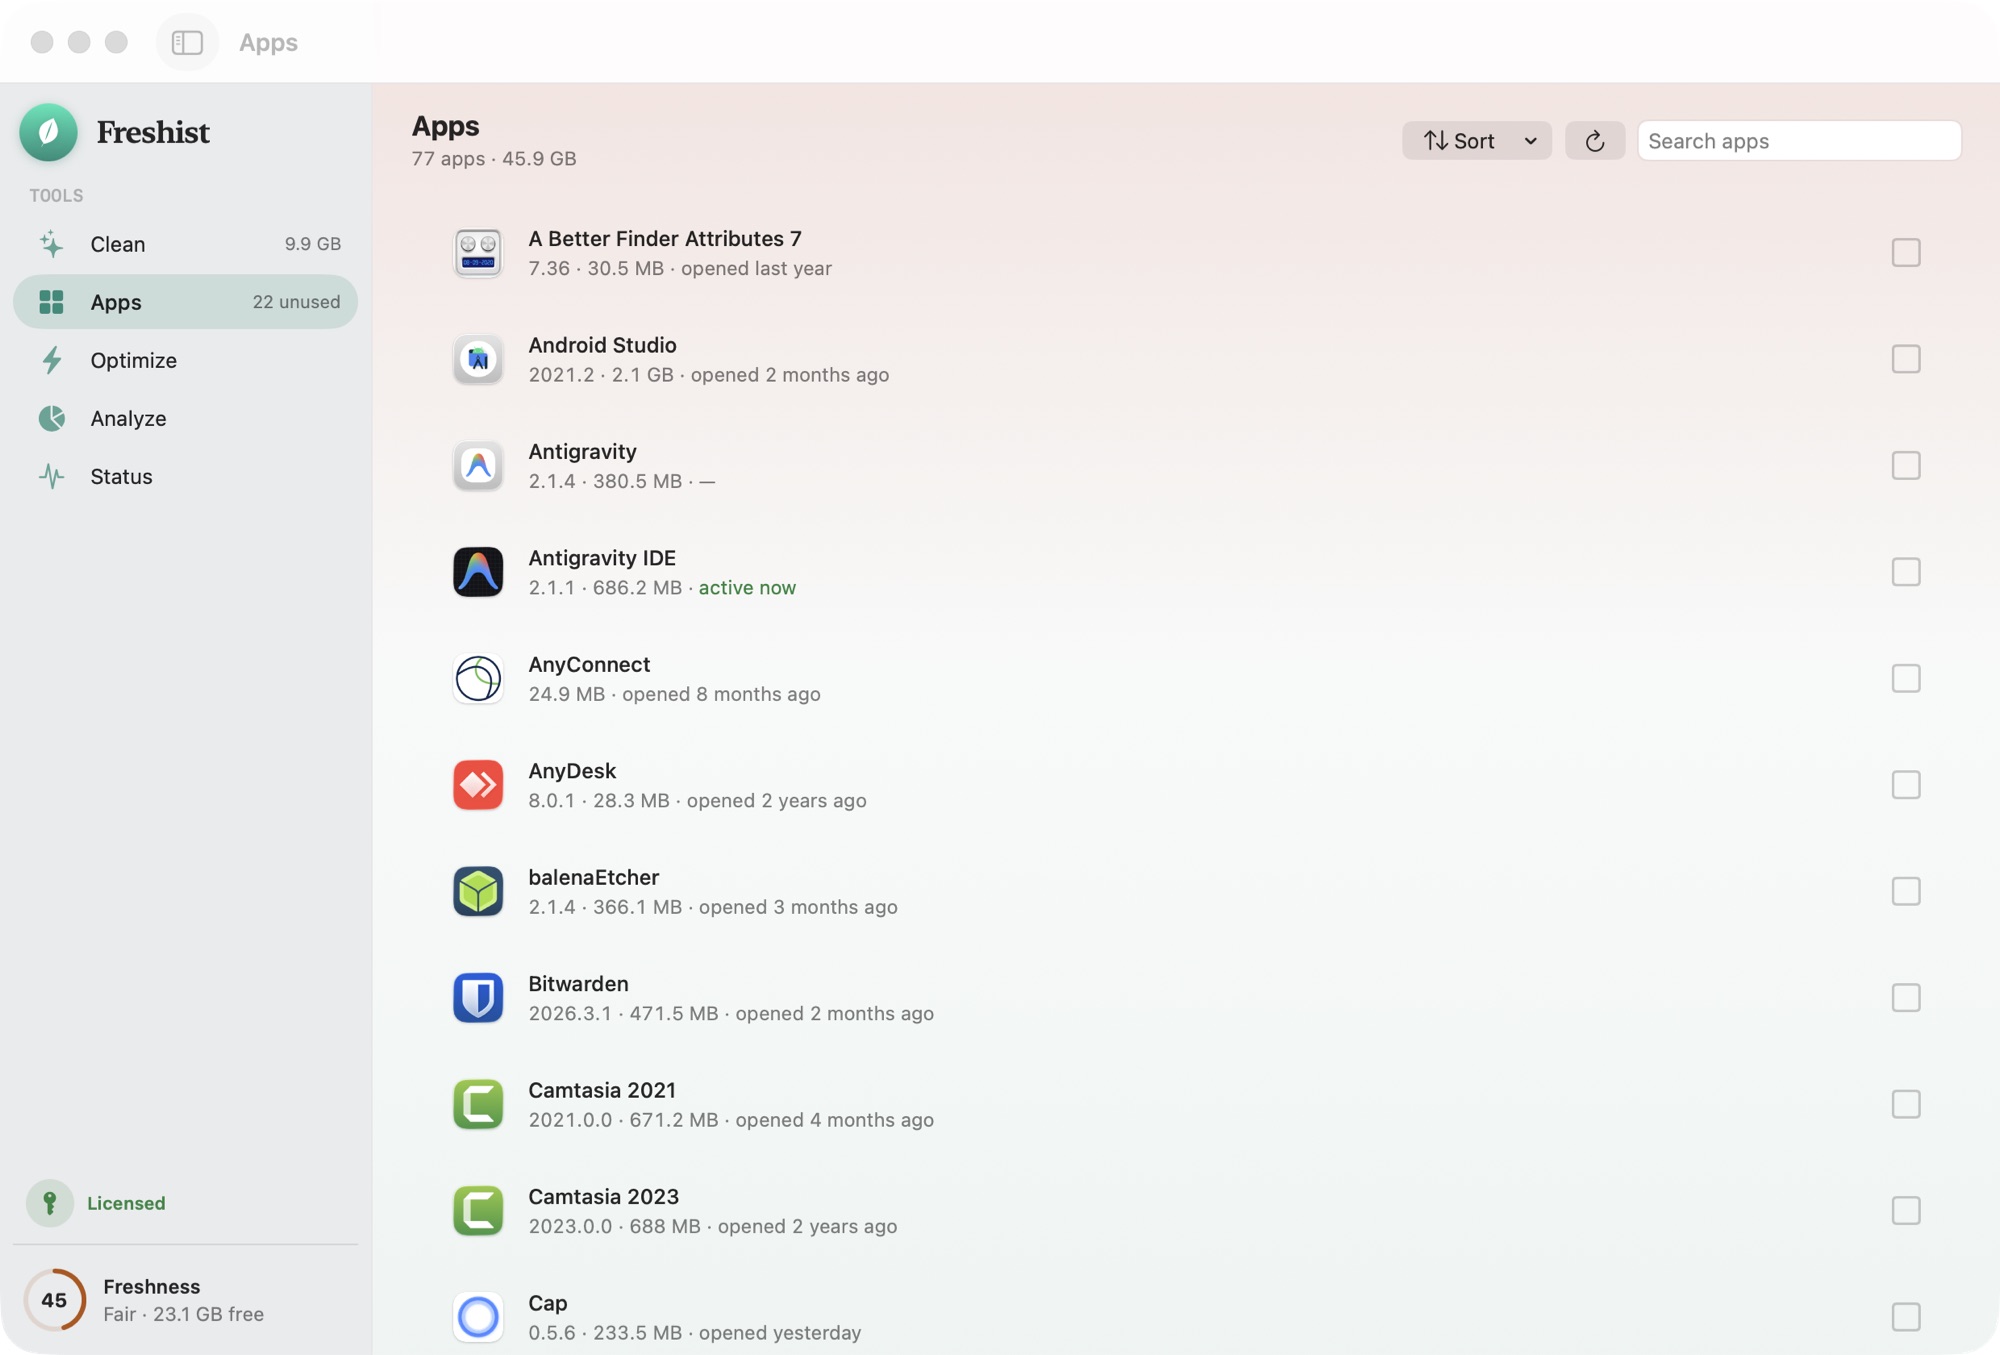The height and width of the screenshot is (1355, 2000).
Task: Click the Freshist leaf logo icon
Action: coord(48,132)
